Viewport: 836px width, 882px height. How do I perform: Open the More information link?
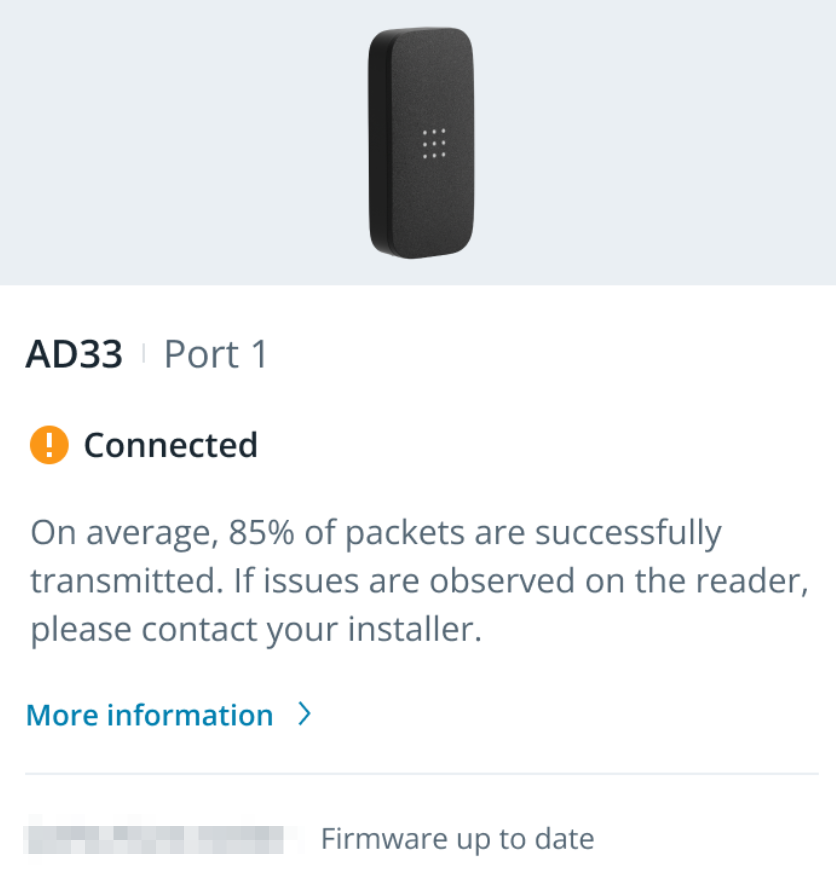[149, 715]
